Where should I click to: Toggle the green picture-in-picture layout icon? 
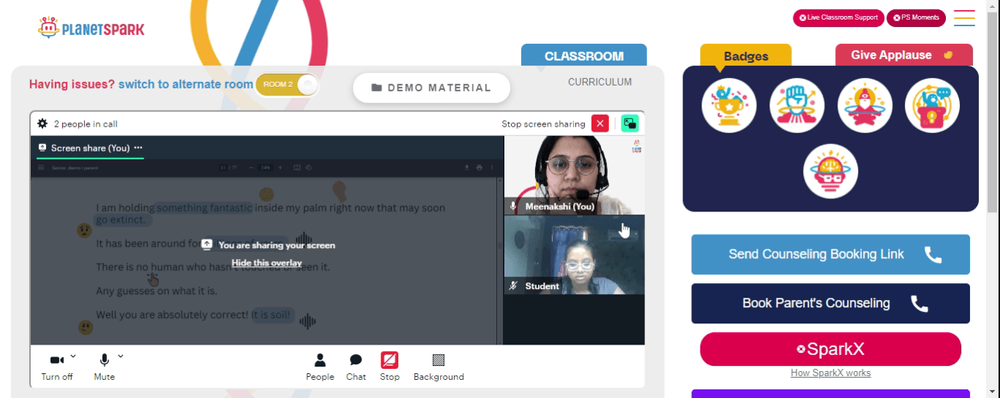coord(630,124)
